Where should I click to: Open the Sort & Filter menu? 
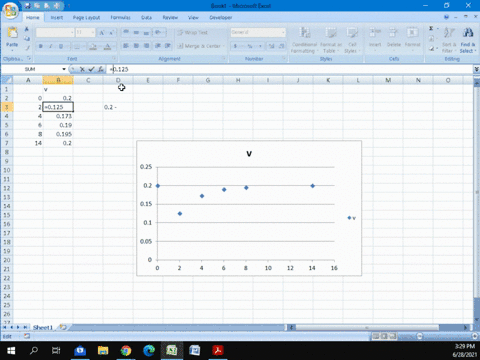click(x=448, y=40)
